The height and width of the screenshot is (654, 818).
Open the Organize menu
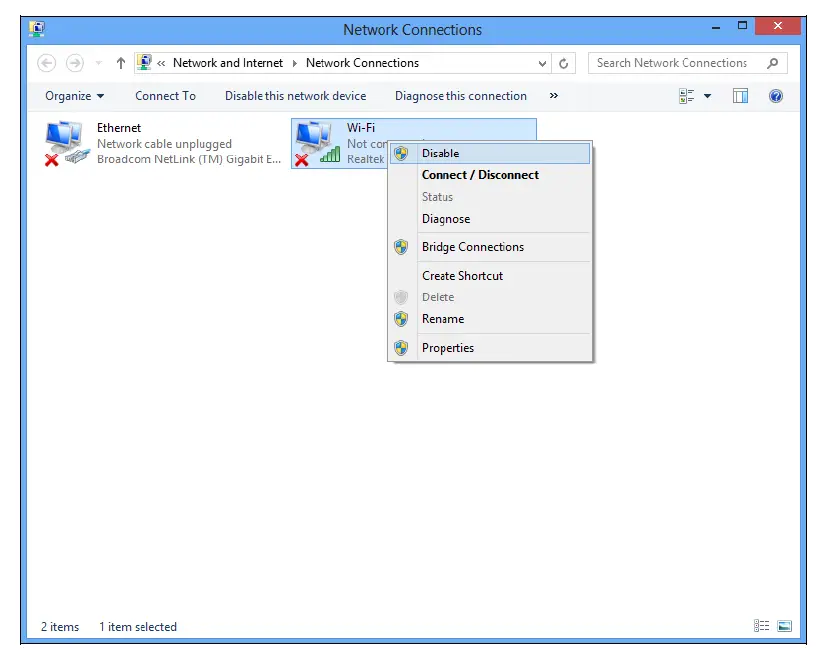75,96
